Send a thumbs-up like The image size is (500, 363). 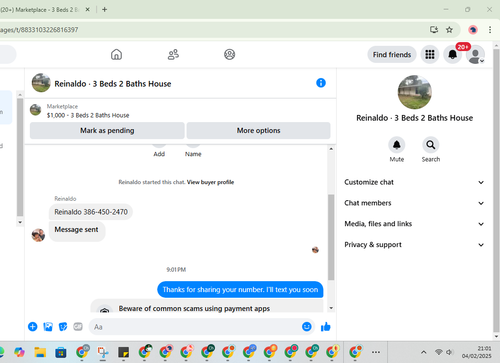coord(326,327)
